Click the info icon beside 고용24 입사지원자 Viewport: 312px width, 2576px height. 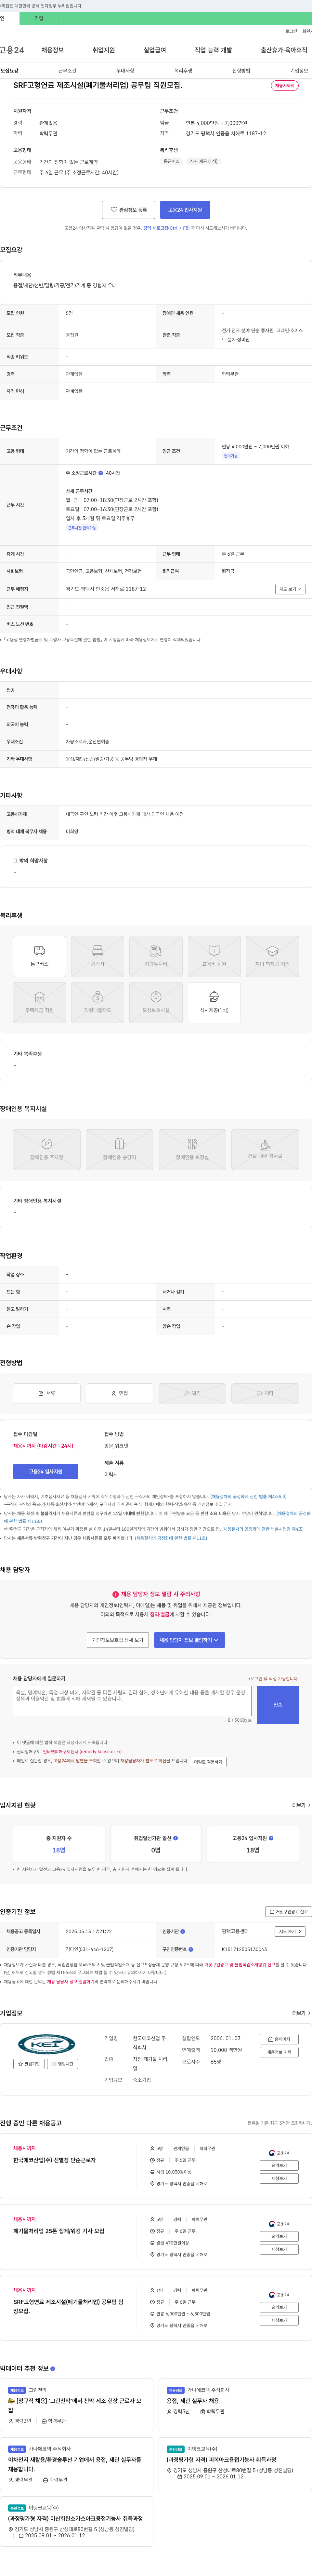click(x=271, y=1838)
